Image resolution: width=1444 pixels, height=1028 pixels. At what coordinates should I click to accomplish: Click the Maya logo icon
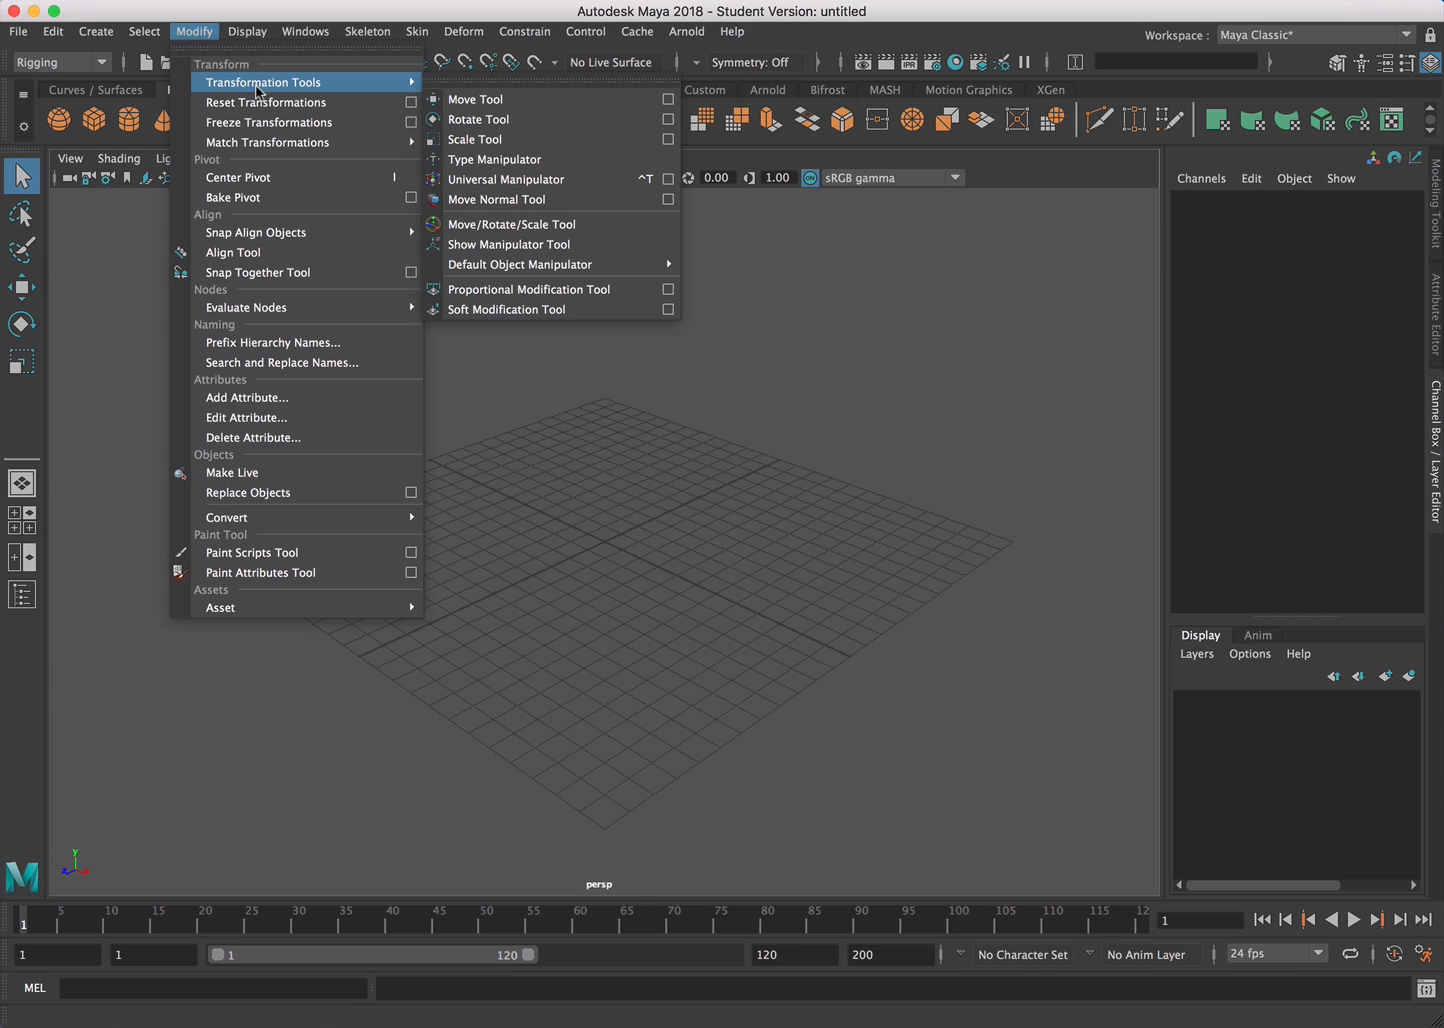tap(22, 876)
